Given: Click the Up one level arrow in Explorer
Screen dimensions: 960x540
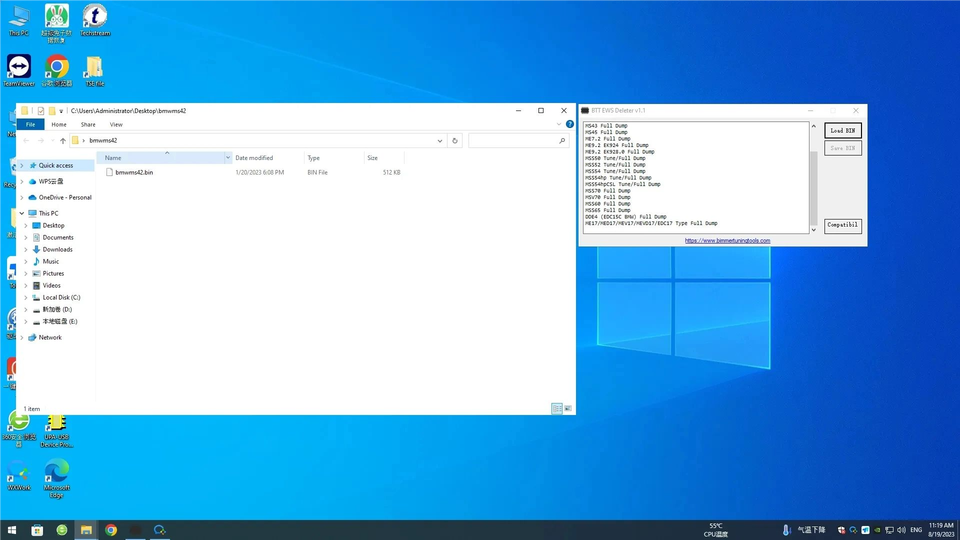Looking at the screenshot, I should point(63,141).
